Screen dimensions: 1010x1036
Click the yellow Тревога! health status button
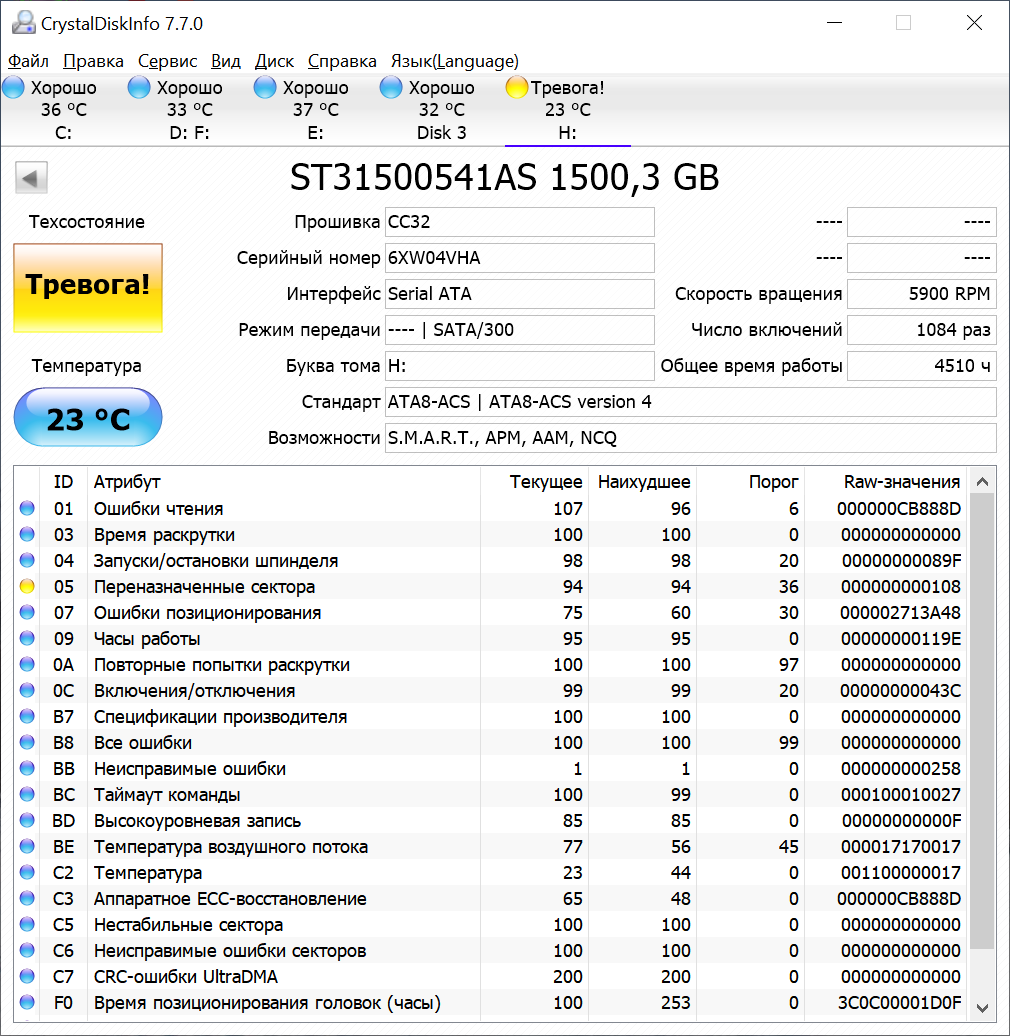(x=87, y=288)
